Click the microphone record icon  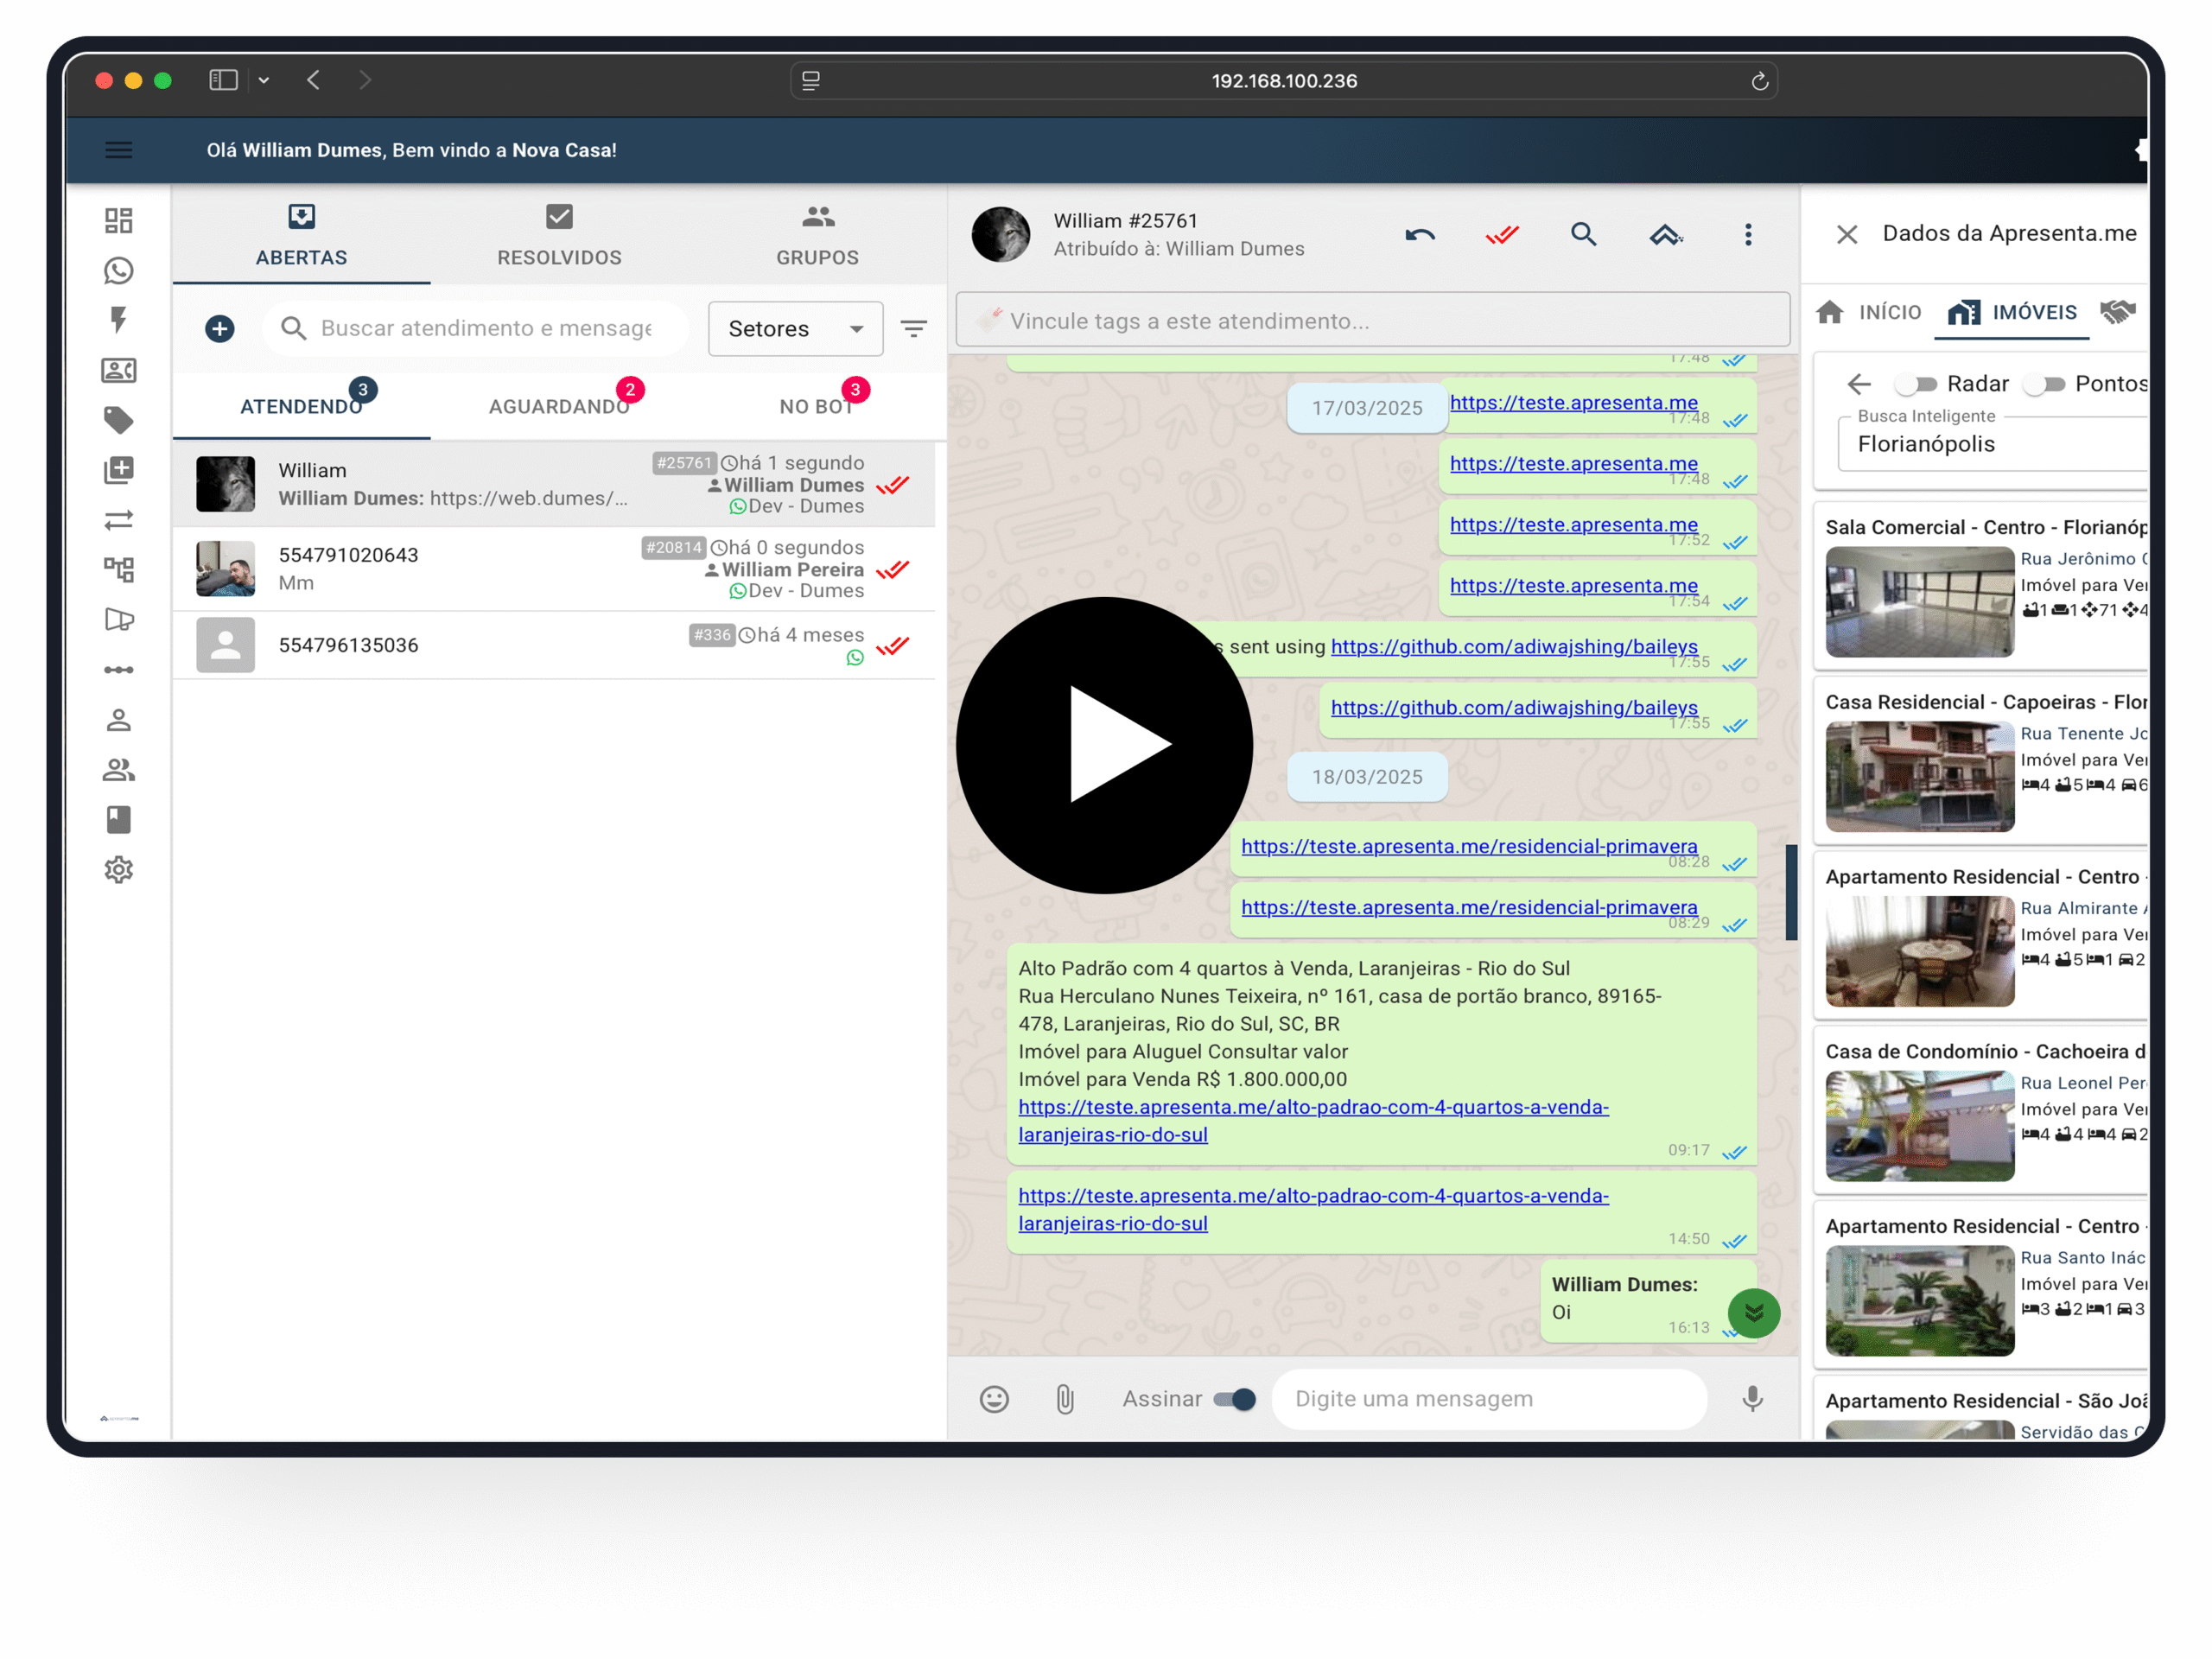1752,1398
